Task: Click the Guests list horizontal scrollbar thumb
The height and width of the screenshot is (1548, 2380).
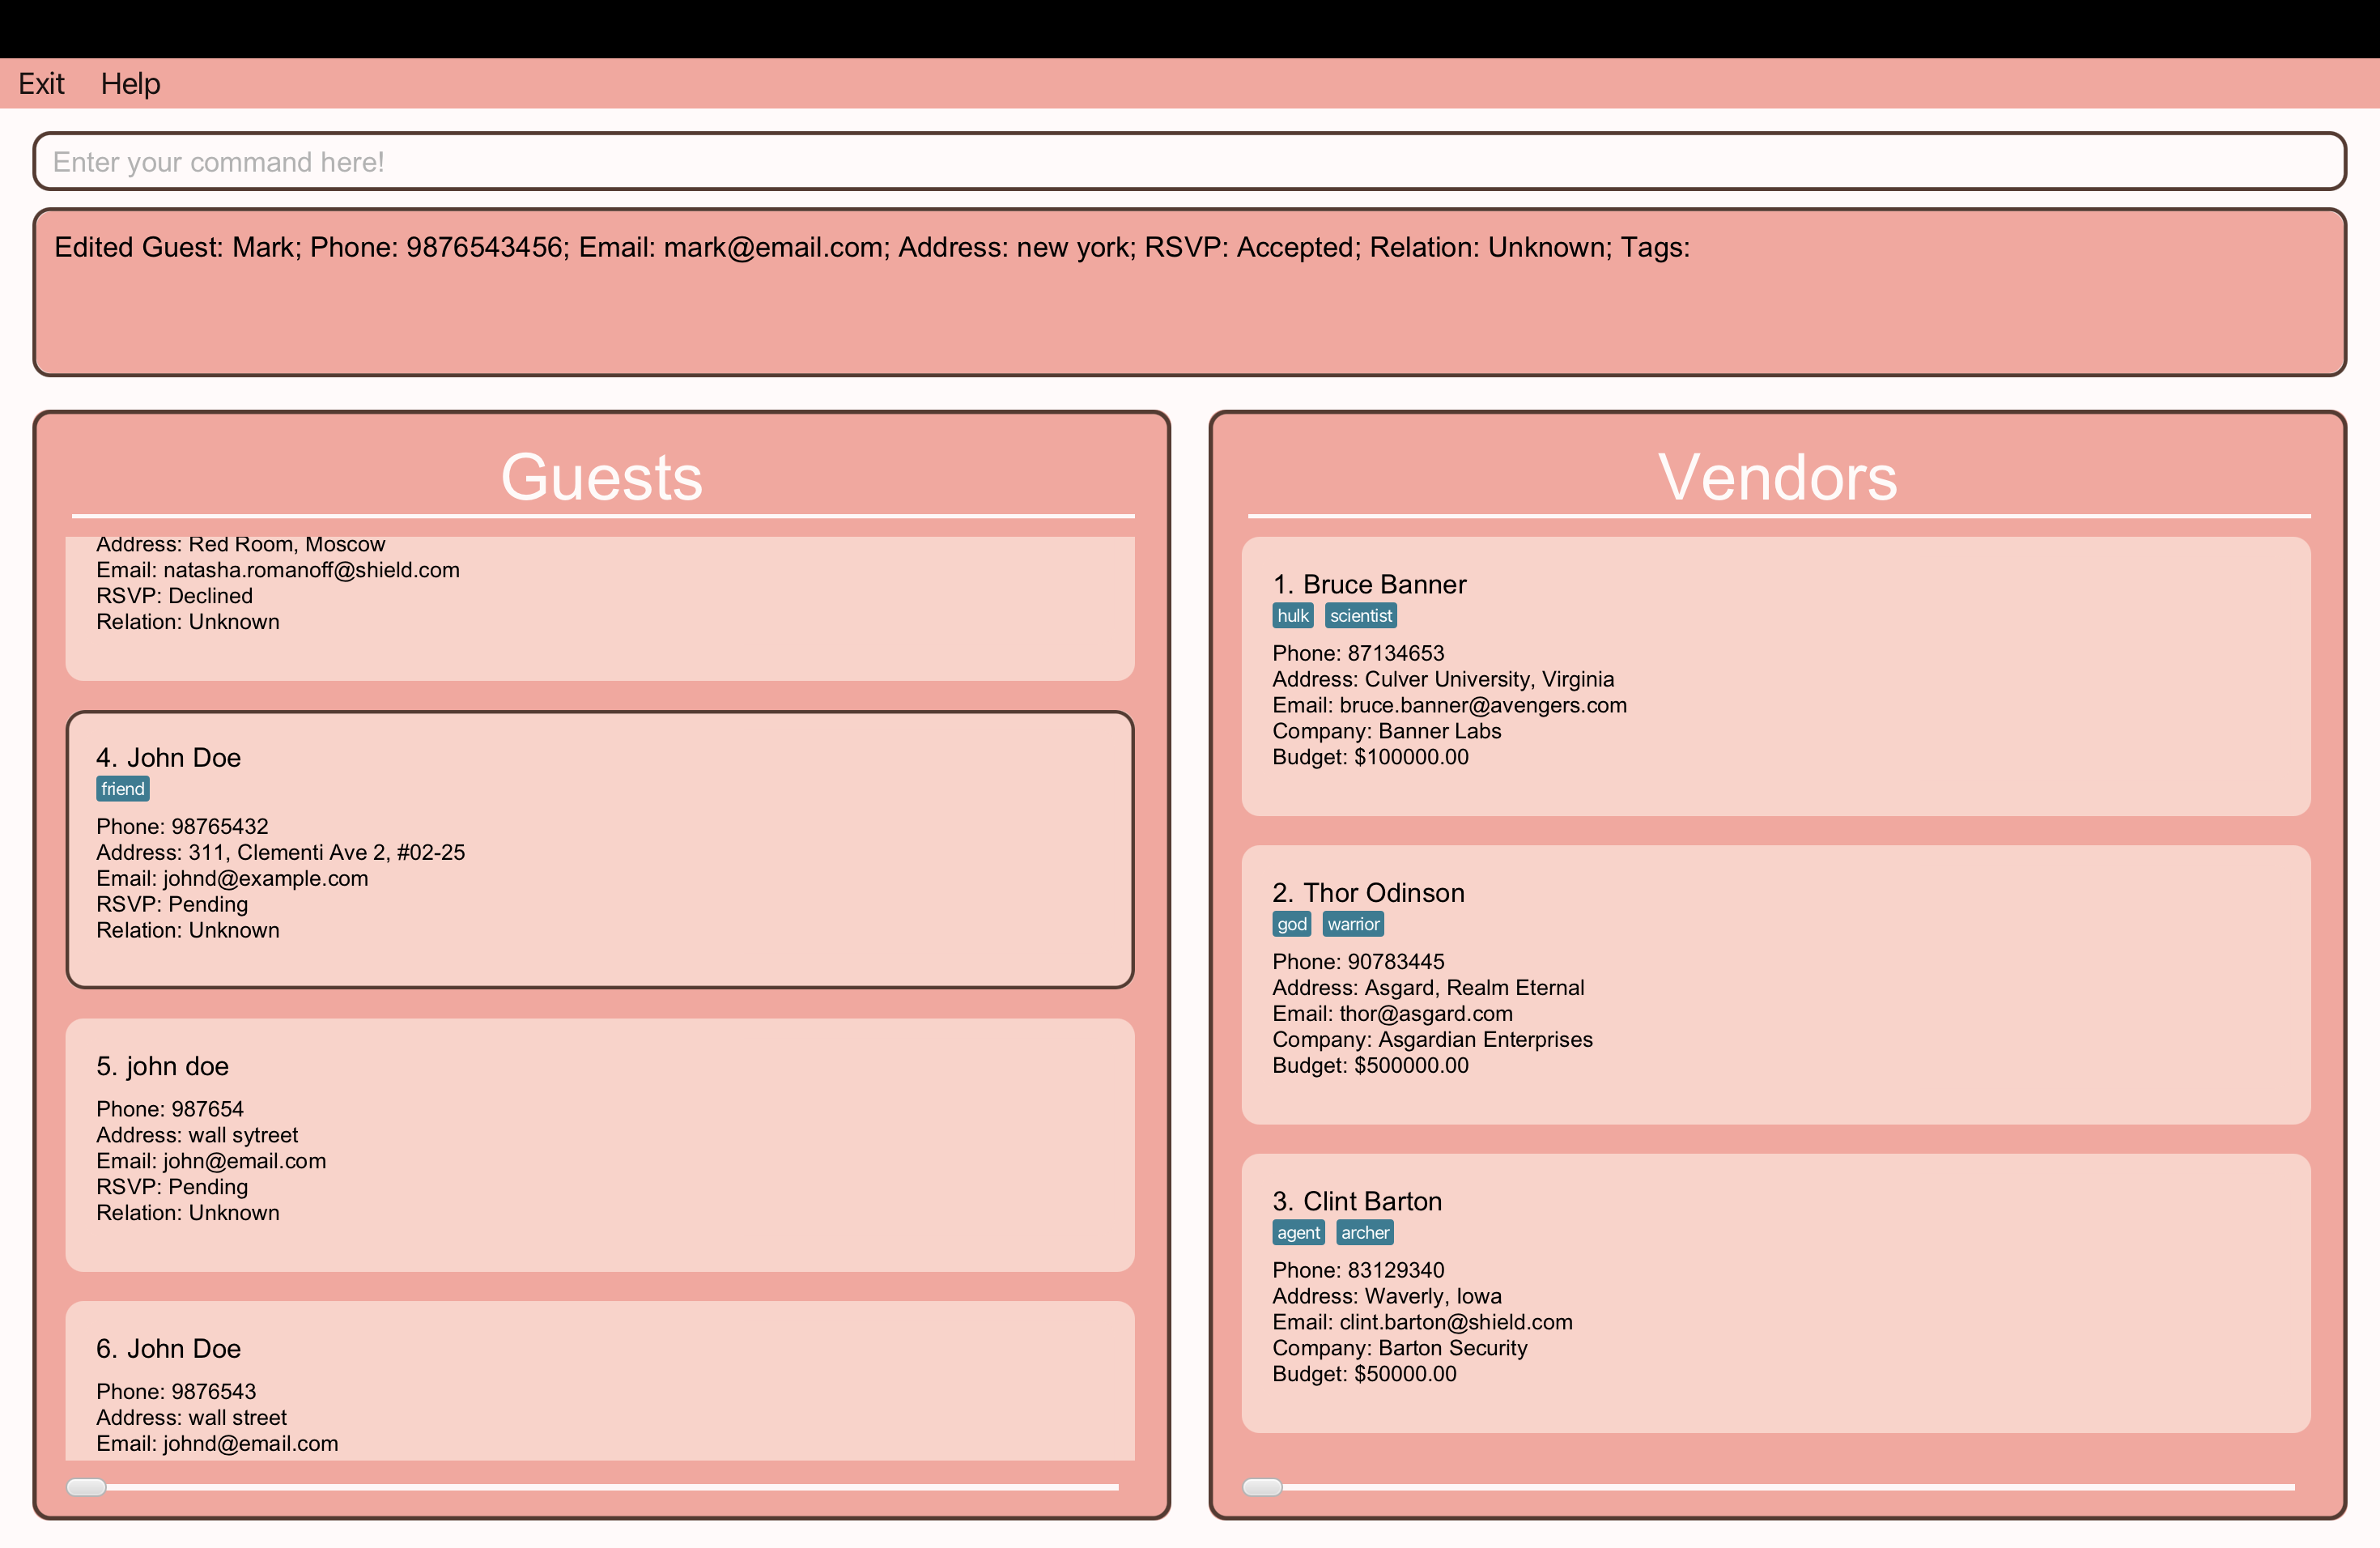Action: click(x=86, y=1487)
